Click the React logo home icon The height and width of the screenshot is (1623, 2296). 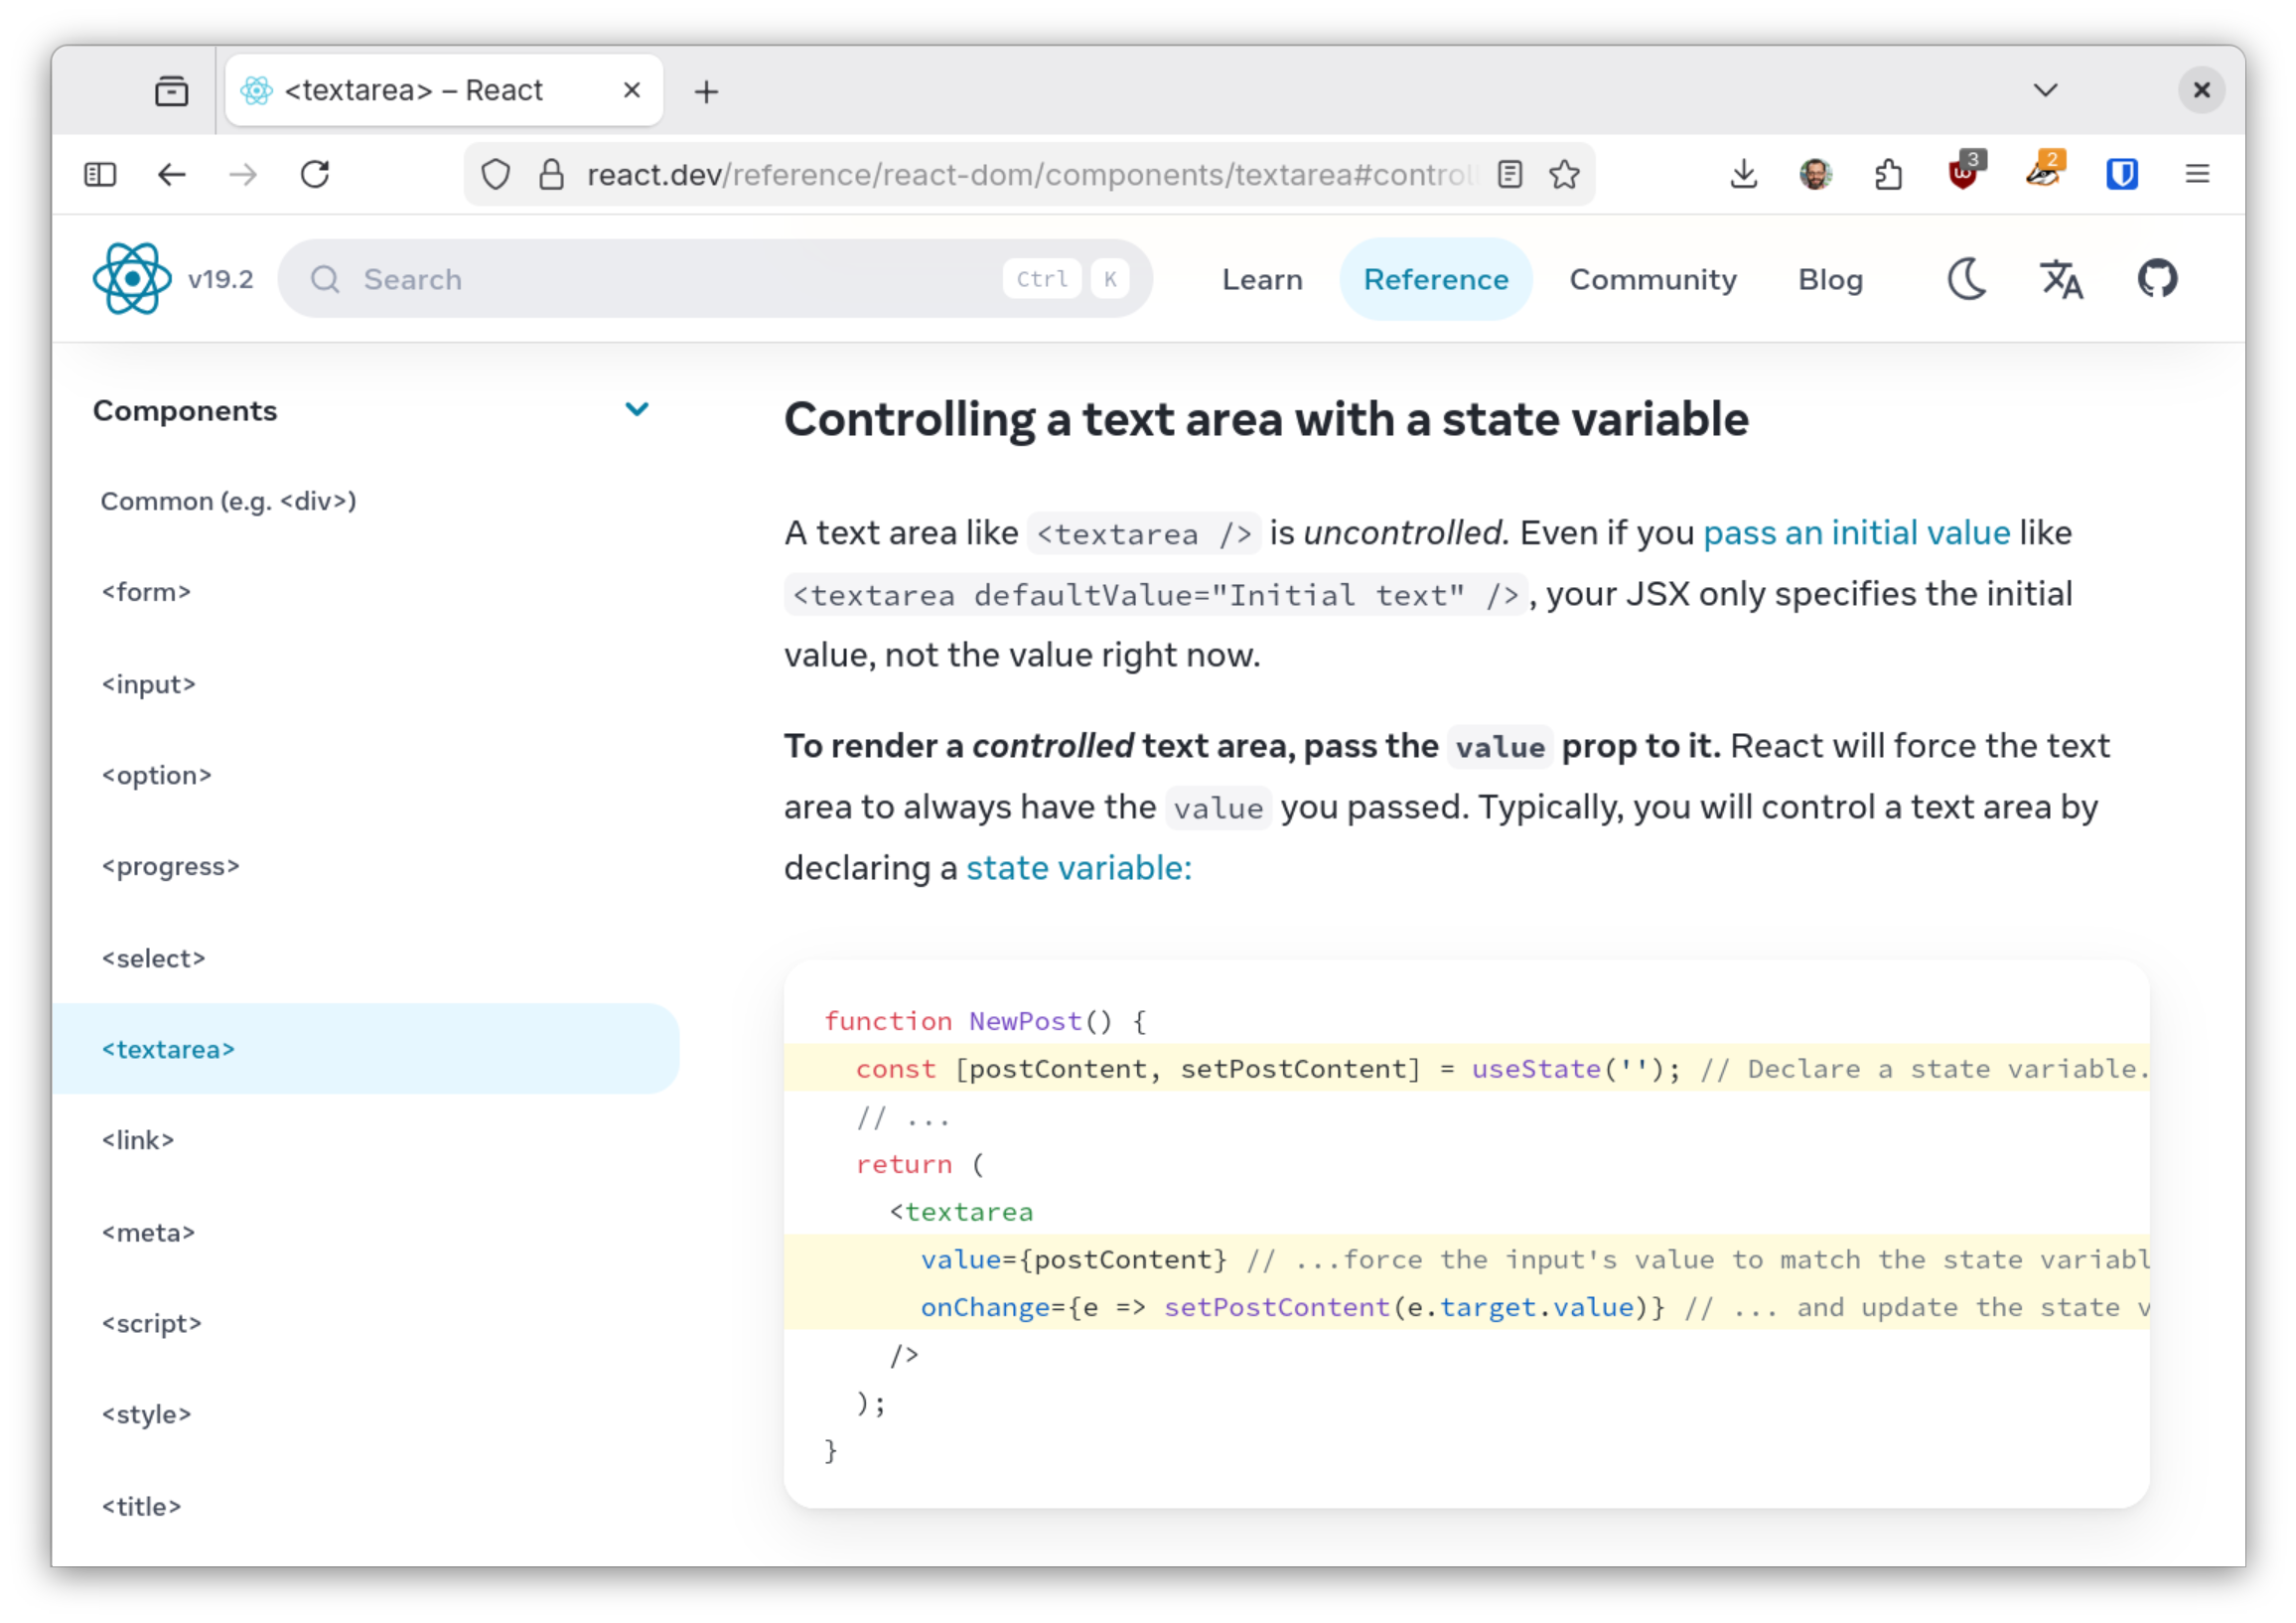[x=132, y=279]
